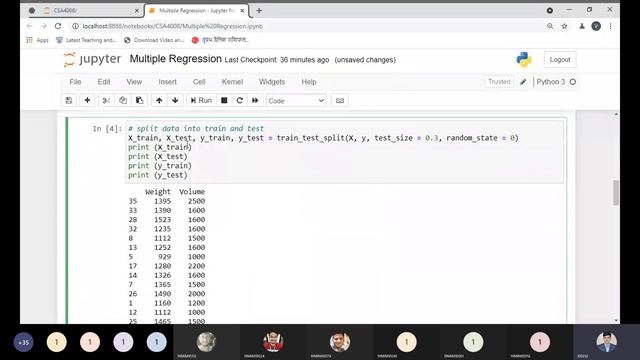Open the Download Video bookmark
The width and height of the screenshot is (640, 360).
tap(154, 40)
